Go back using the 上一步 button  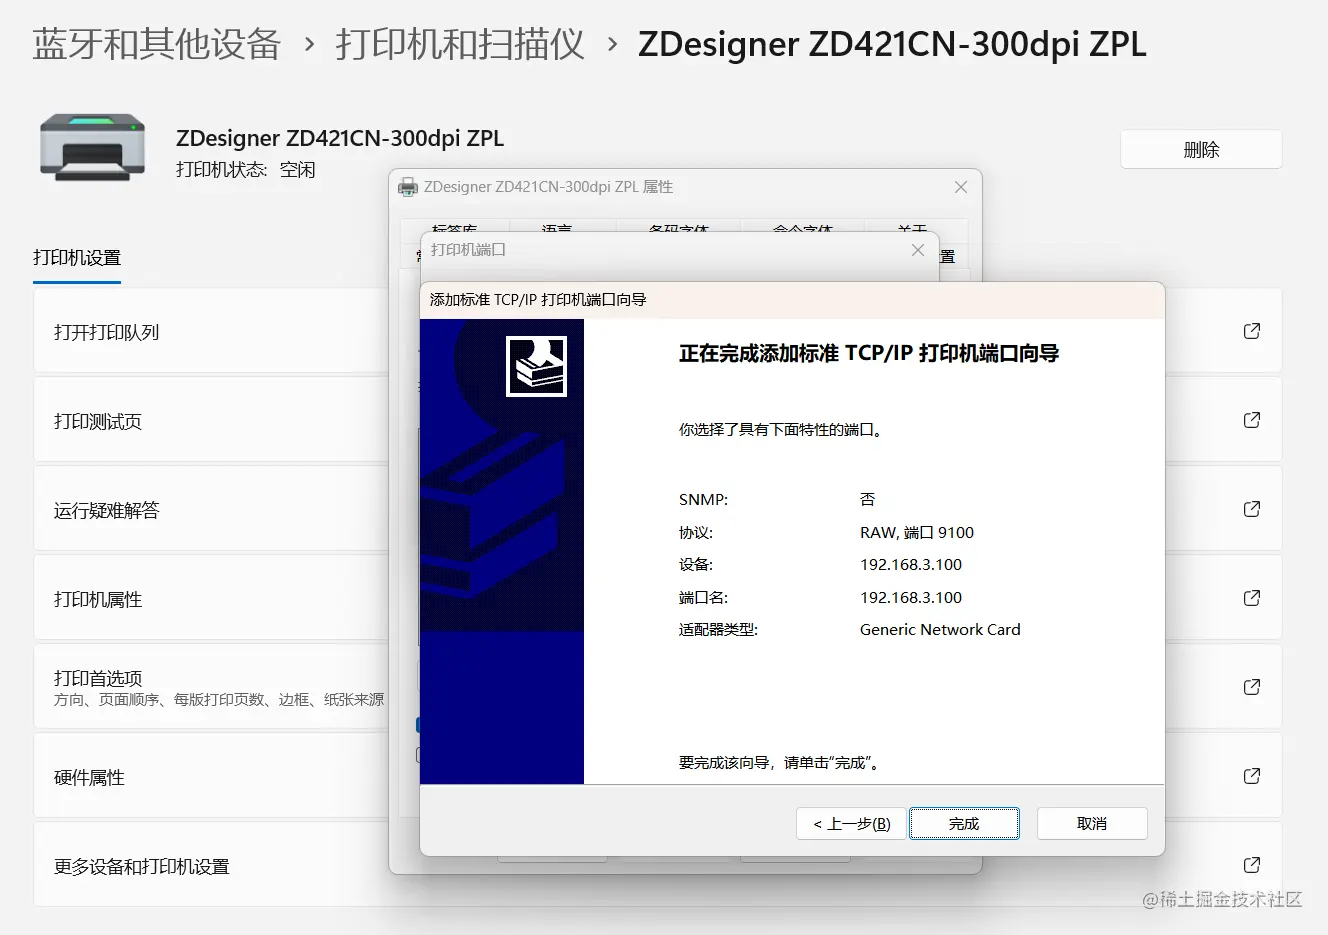click(850, 823)
